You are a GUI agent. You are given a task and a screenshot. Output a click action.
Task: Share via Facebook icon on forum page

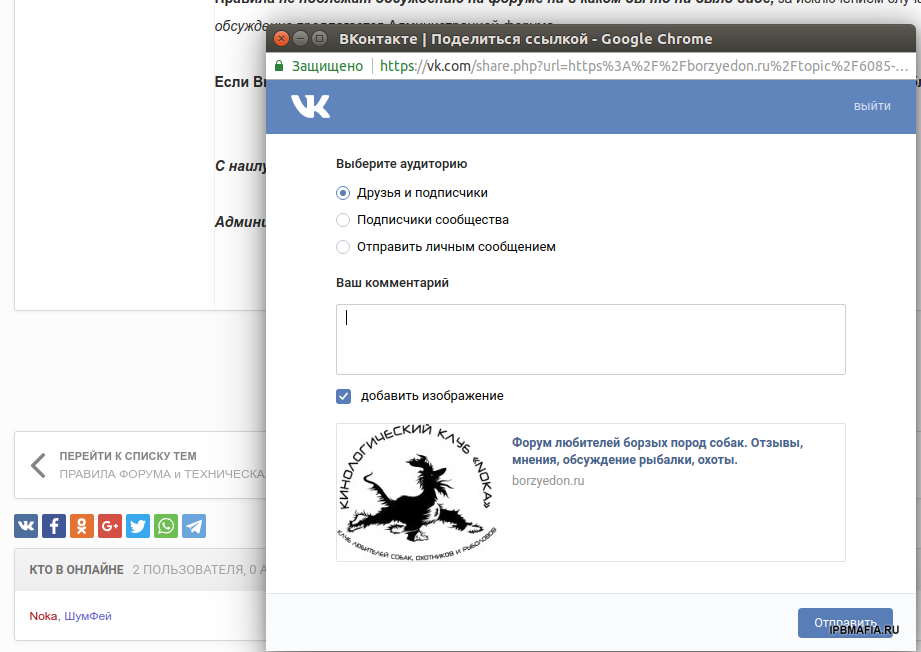(x=54, y=526)
